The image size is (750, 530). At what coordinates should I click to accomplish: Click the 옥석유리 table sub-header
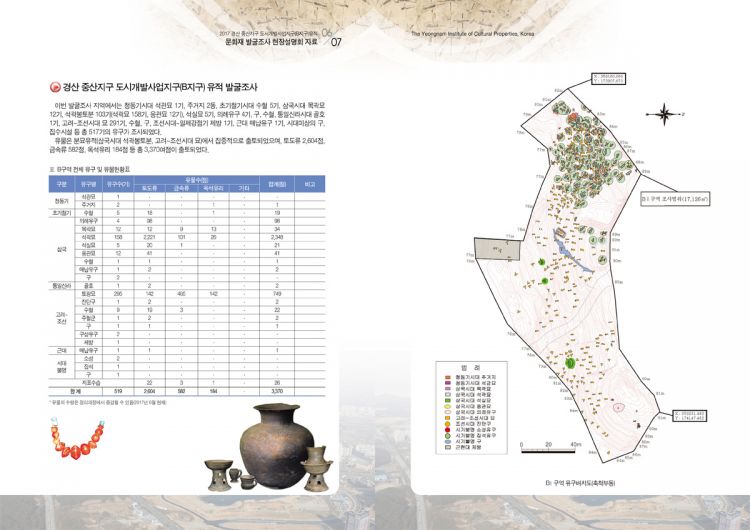point(213,188)
